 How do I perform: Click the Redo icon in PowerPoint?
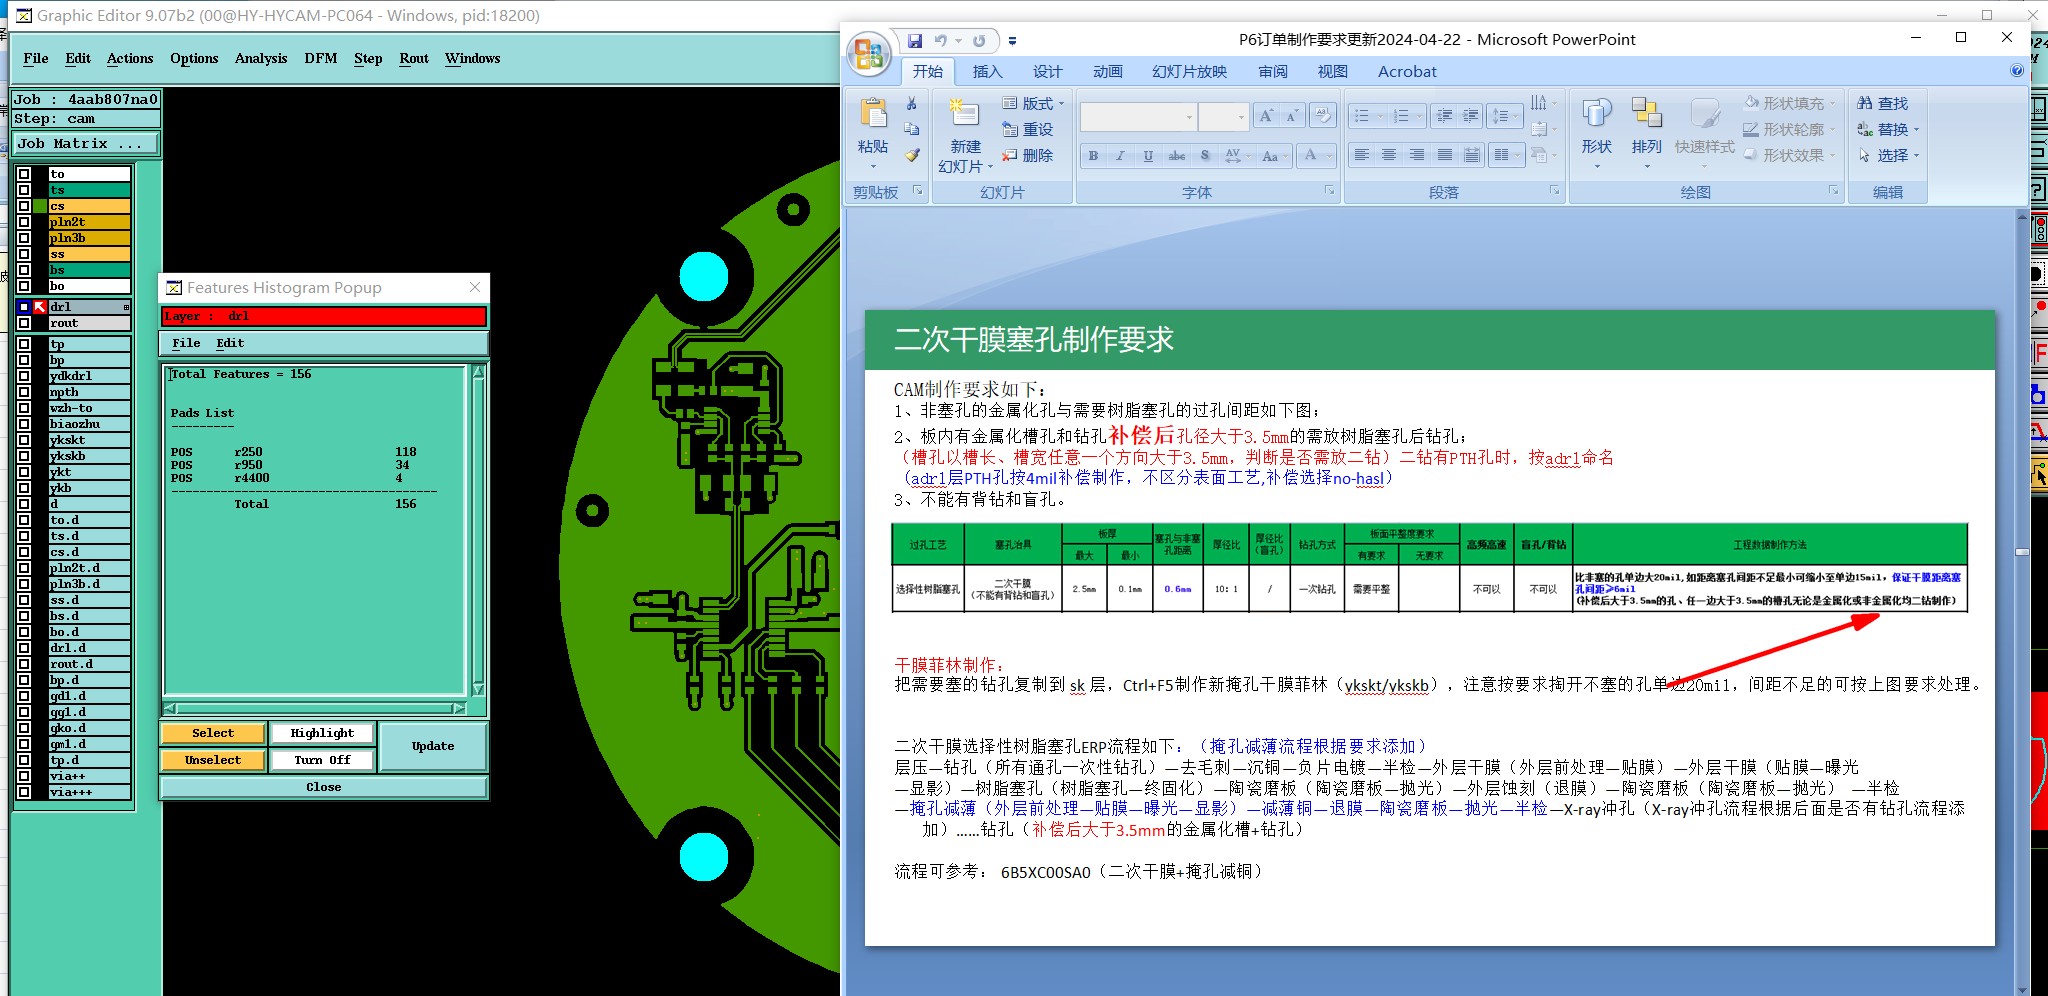[979, 41]
